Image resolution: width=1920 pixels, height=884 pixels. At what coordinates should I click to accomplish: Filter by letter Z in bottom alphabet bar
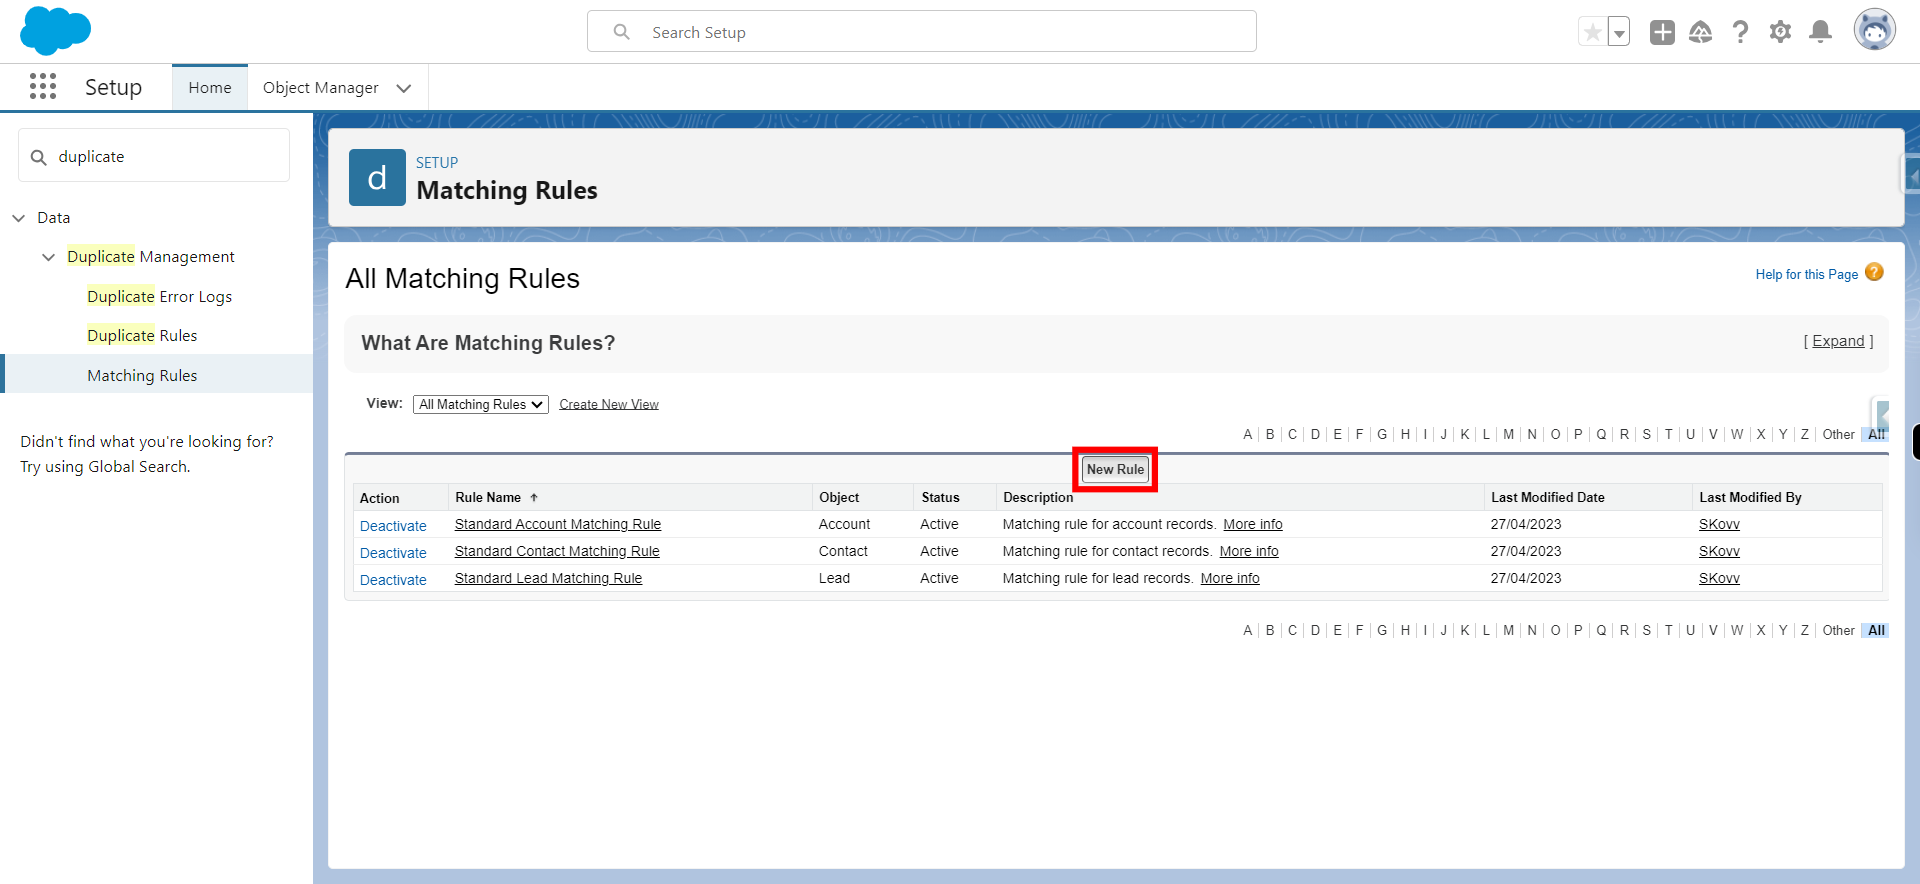(x=1804, y=630)
